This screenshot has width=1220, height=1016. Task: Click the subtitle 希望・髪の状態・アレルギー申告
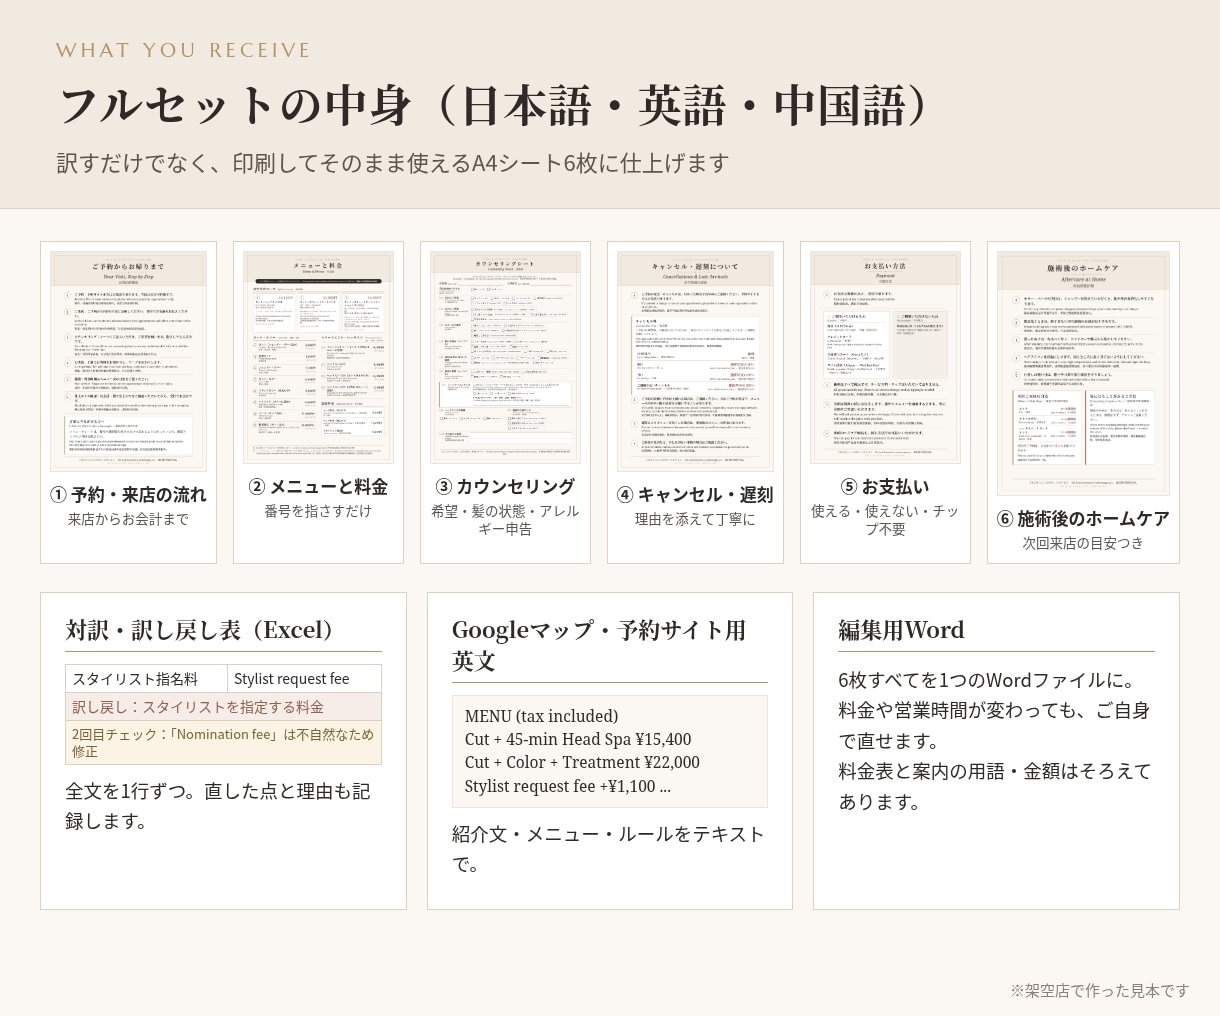(x=505, y=520)
